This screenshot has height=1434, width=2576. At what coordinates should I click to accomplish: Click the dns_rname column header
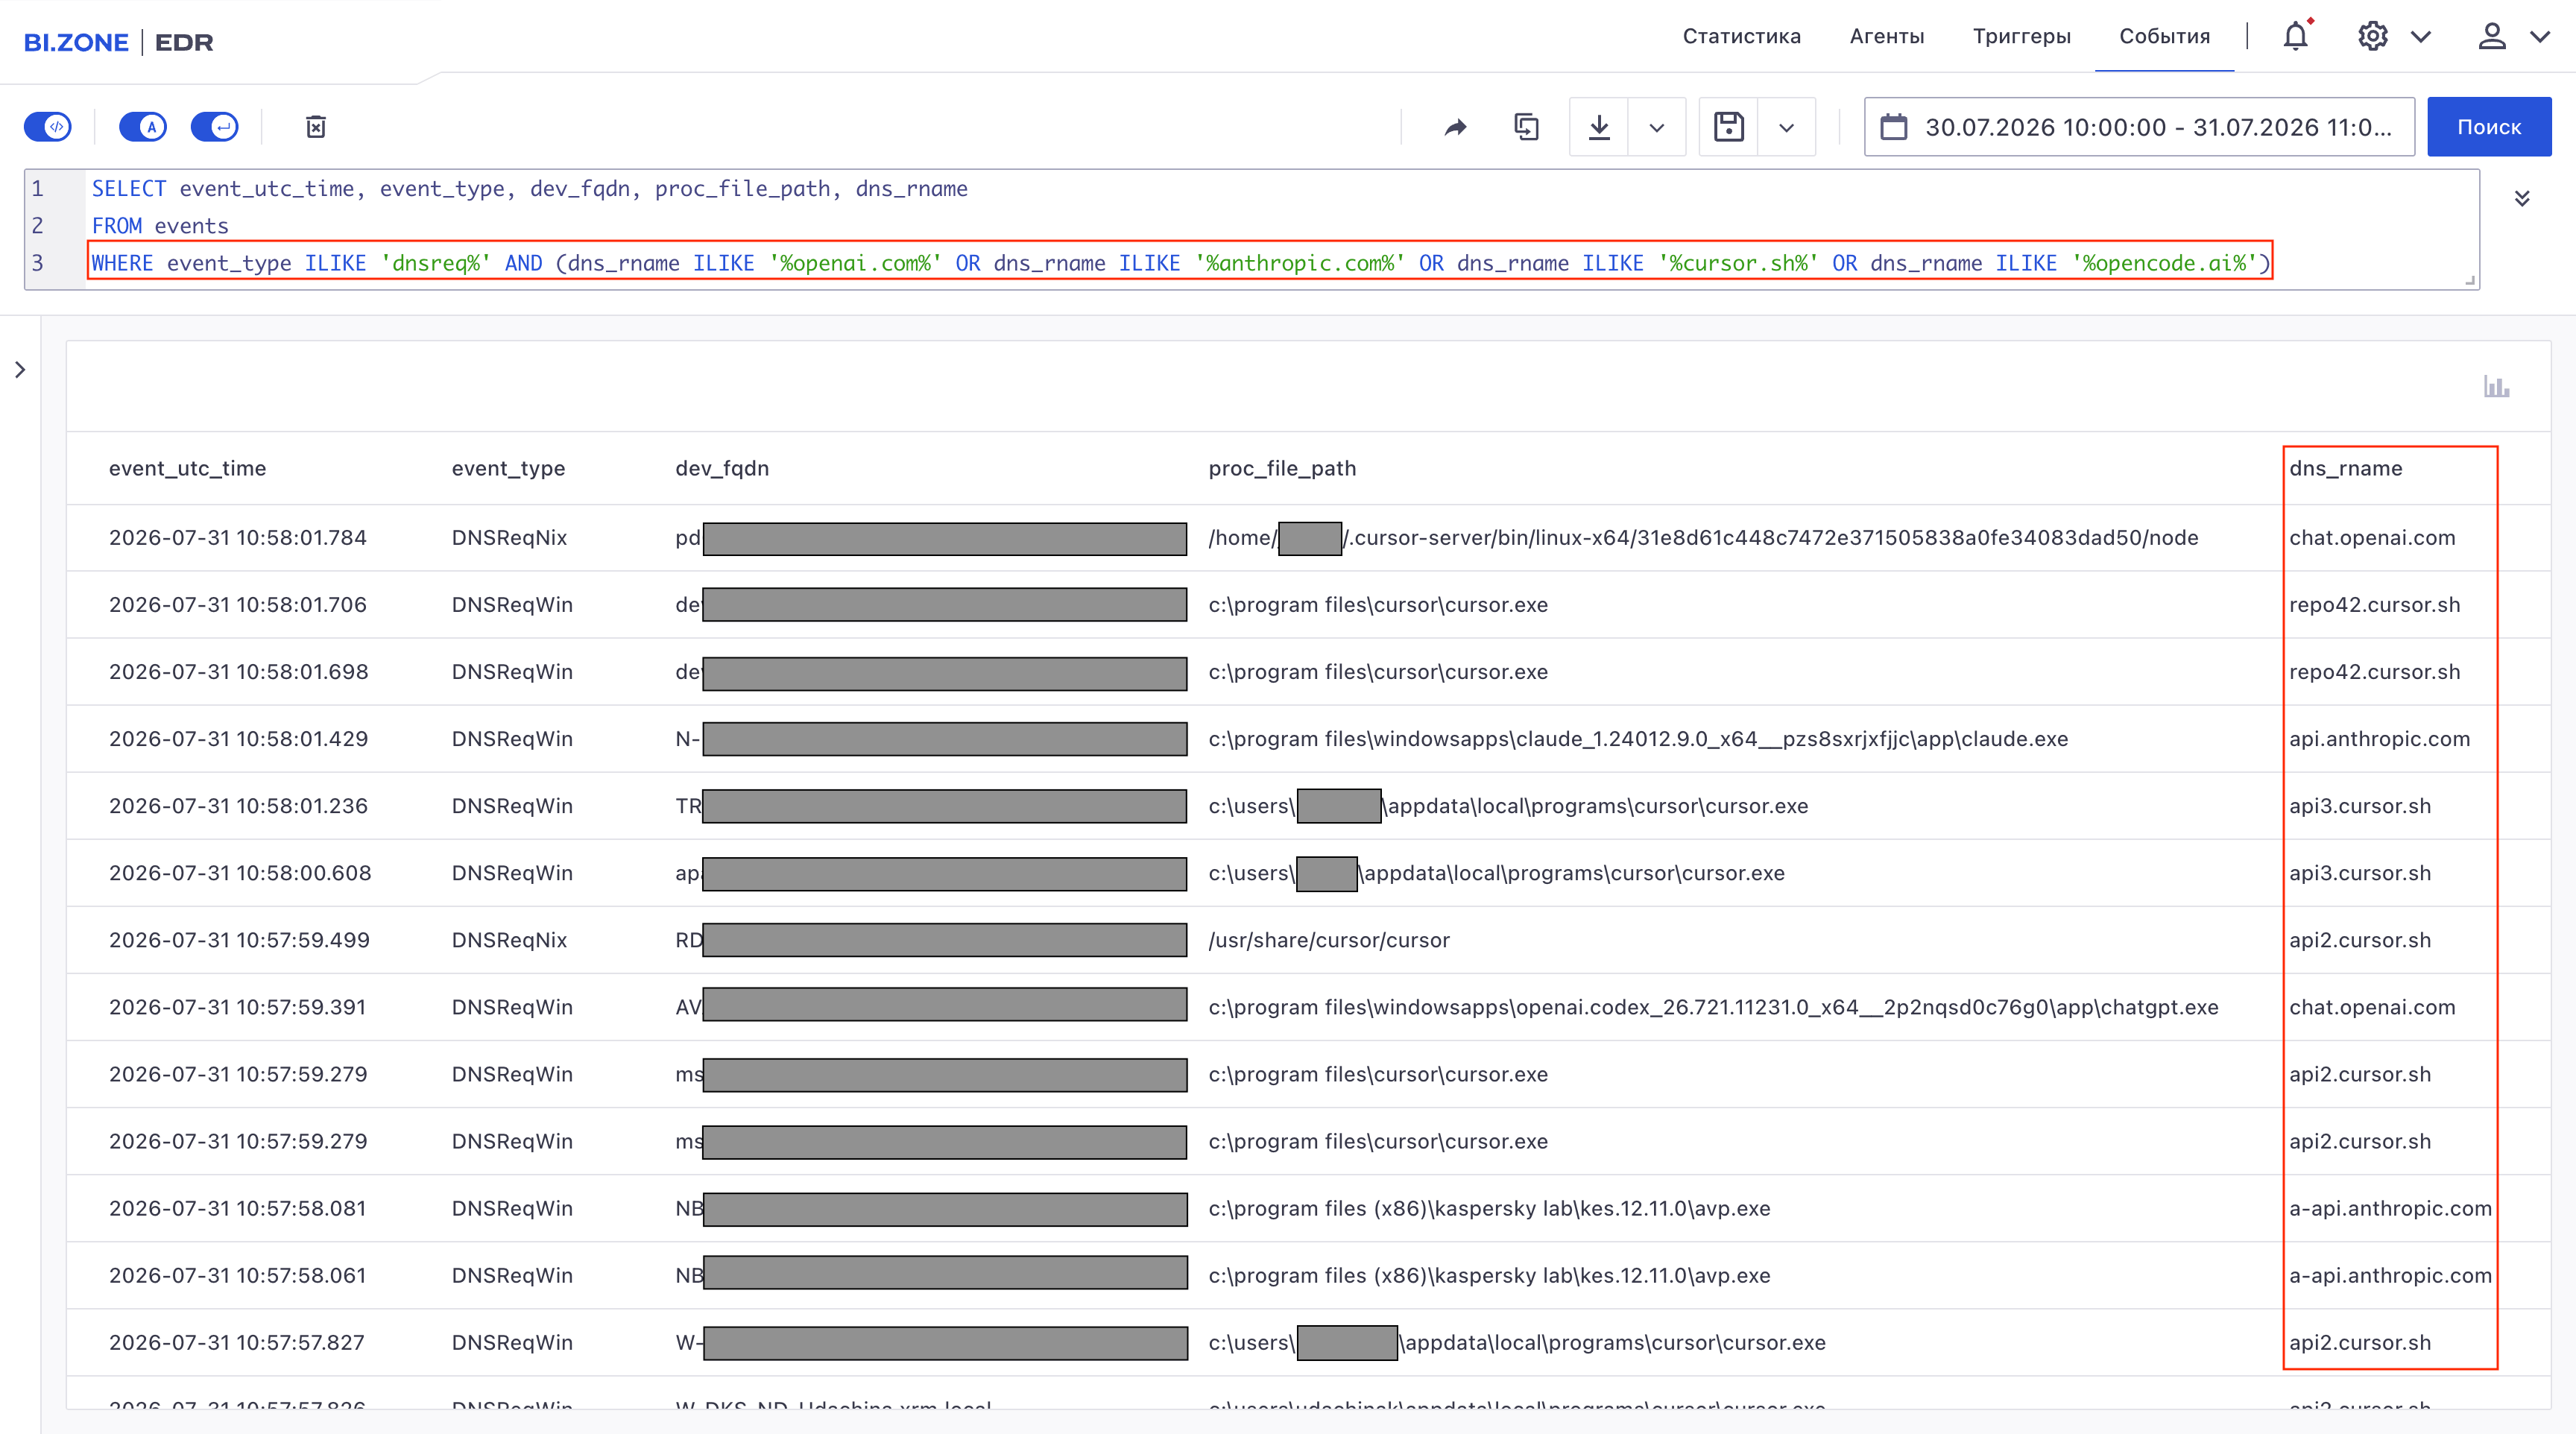[x=2346, y=468]
